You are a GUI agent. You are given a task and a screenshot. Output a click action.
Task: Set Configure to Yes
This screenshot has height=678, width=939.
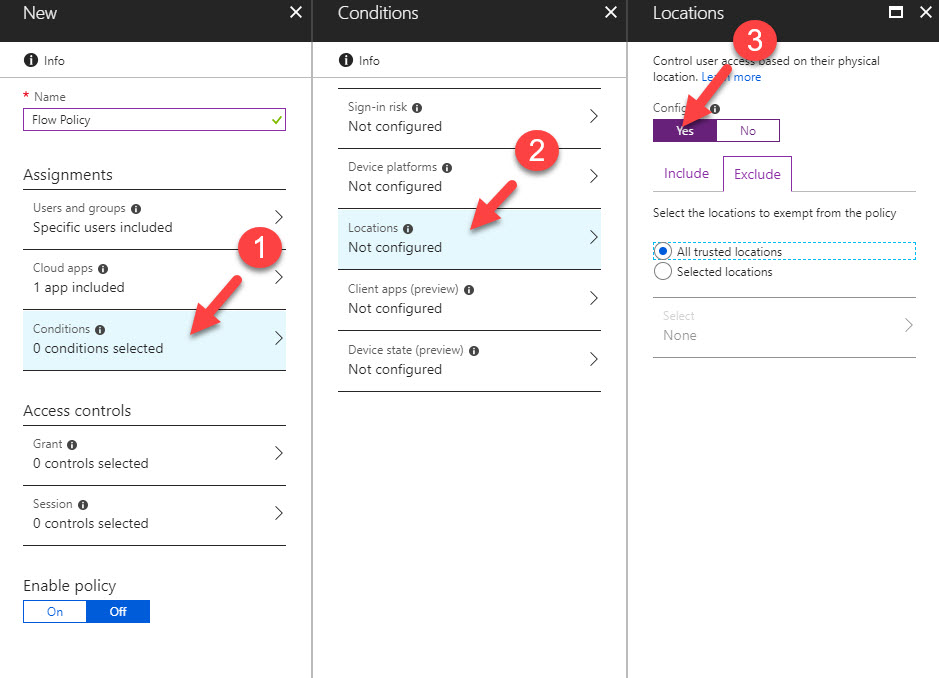click(684, 131)
